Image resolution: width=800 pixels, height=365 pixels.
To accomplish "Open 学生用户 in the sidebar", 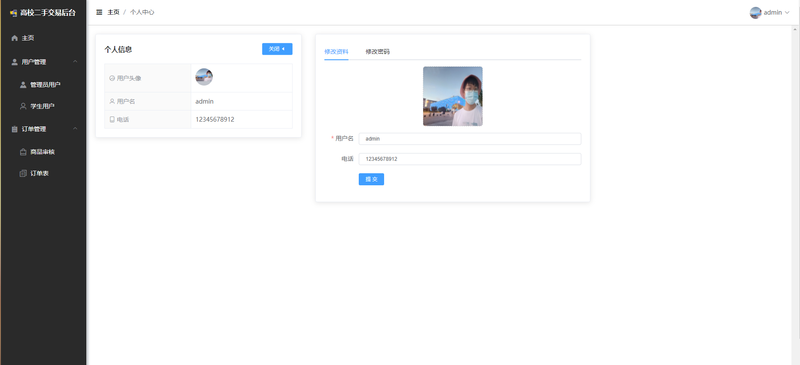I will tap(43, 106).
